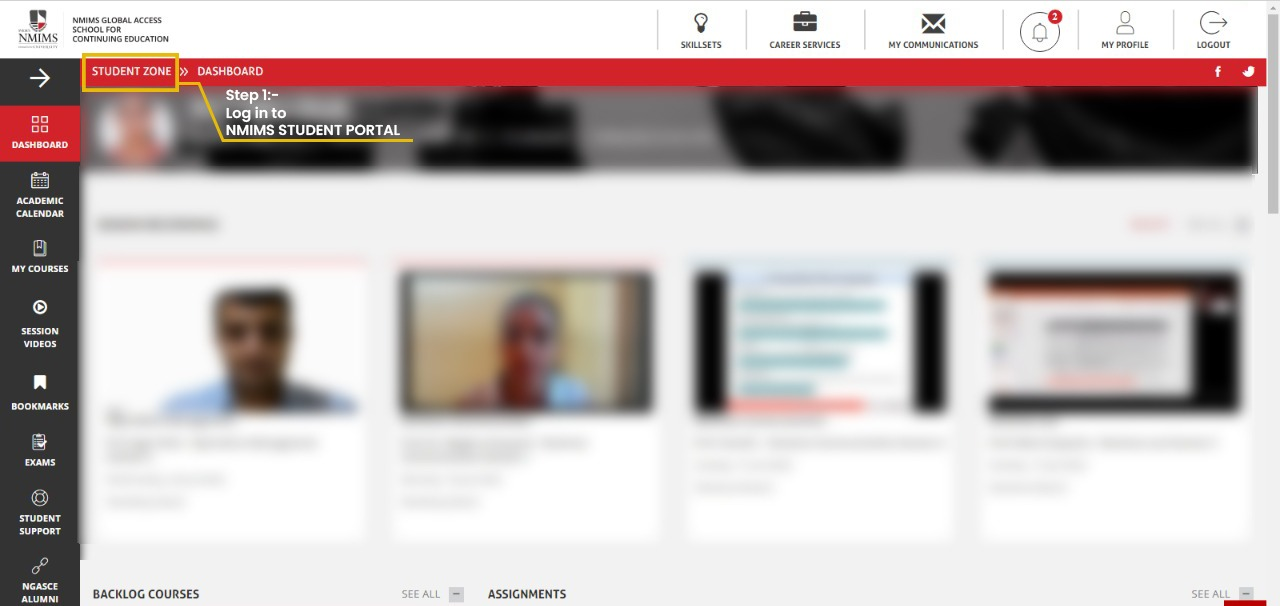This screenshot has height=606, width=1280.
Task: Open Career Services briefcase icon
Action: pos(804,22)
